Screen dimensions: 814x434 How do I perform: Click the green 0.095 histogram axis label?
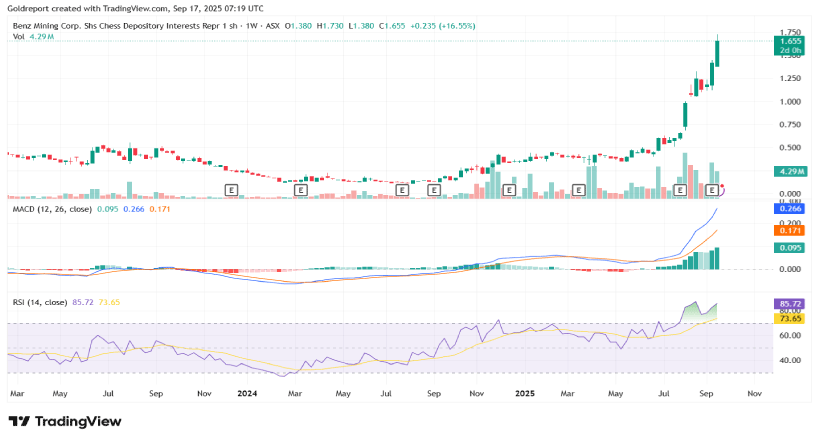tap(790, 248)
